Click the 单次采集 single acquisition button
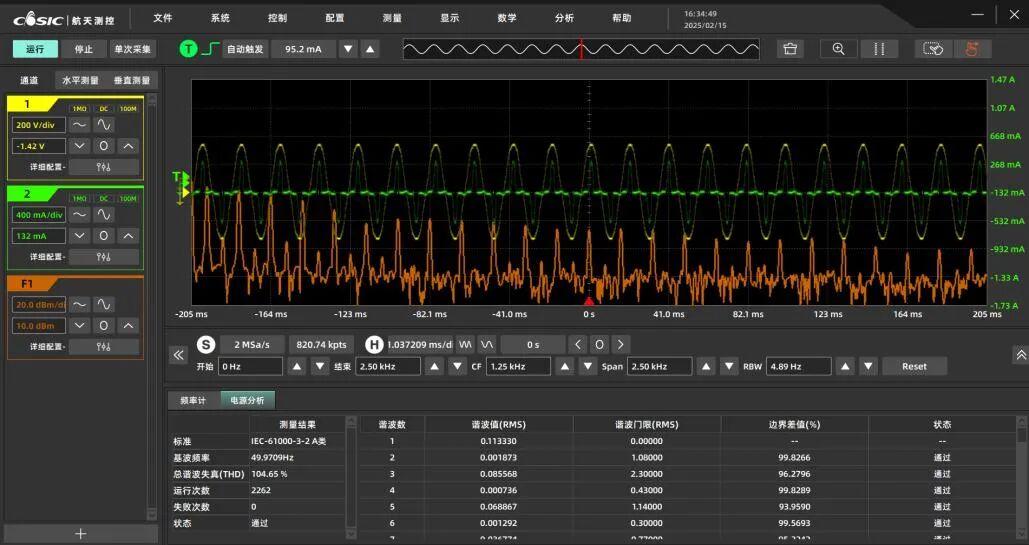This screenshot has width=1029, height=545. click(x=132, y=49)
